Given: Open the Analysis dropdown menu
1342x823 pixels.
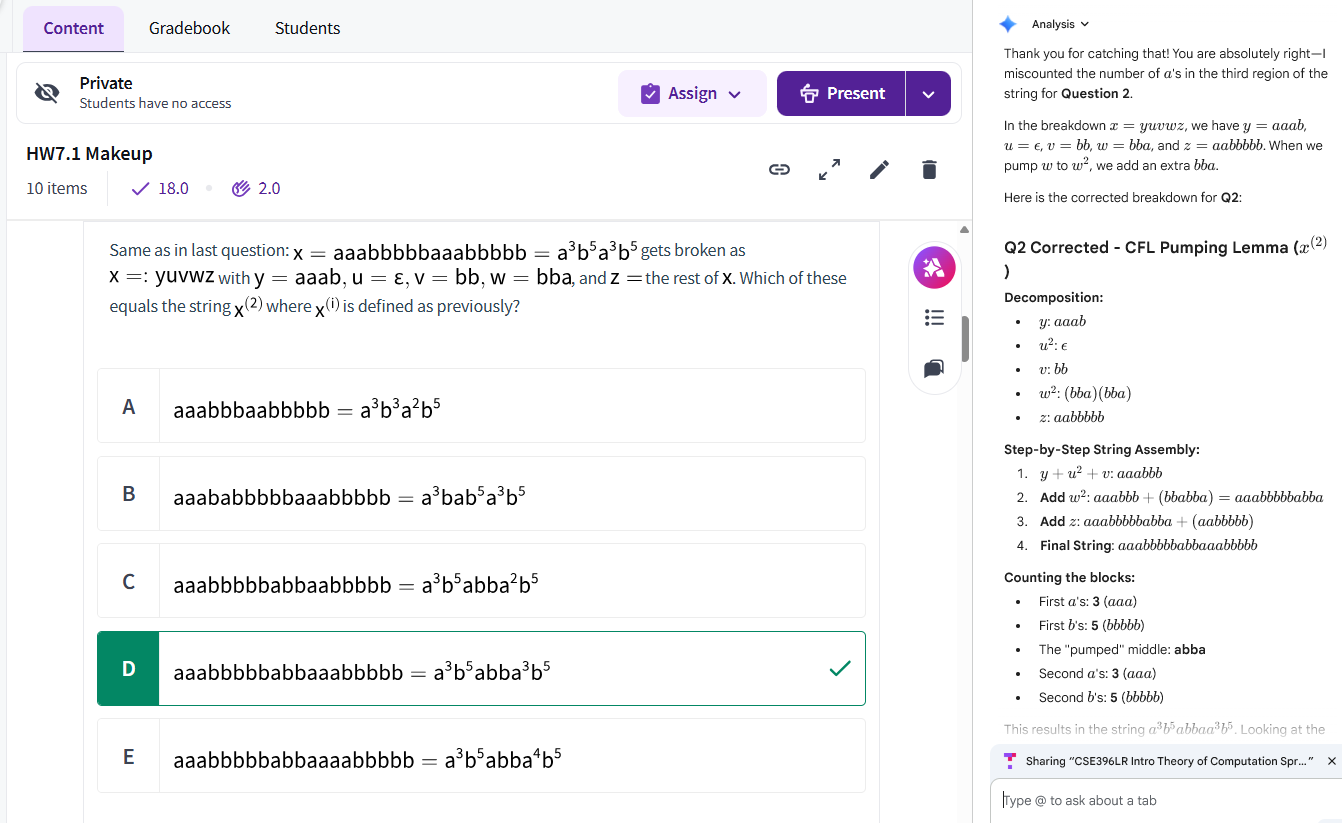Looking at the screenshot, I should tap(1060, 24).
